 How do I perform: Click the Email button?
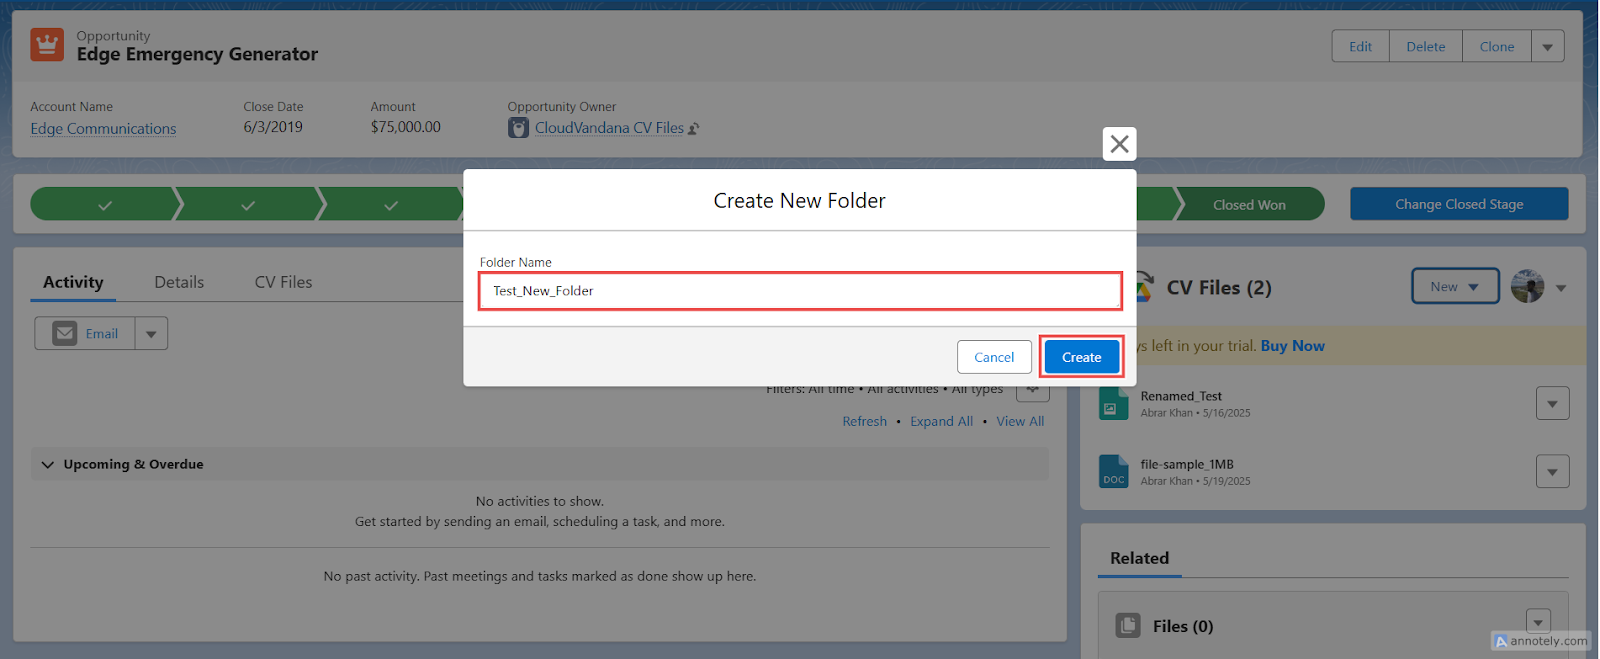click(x=85, y=334)
